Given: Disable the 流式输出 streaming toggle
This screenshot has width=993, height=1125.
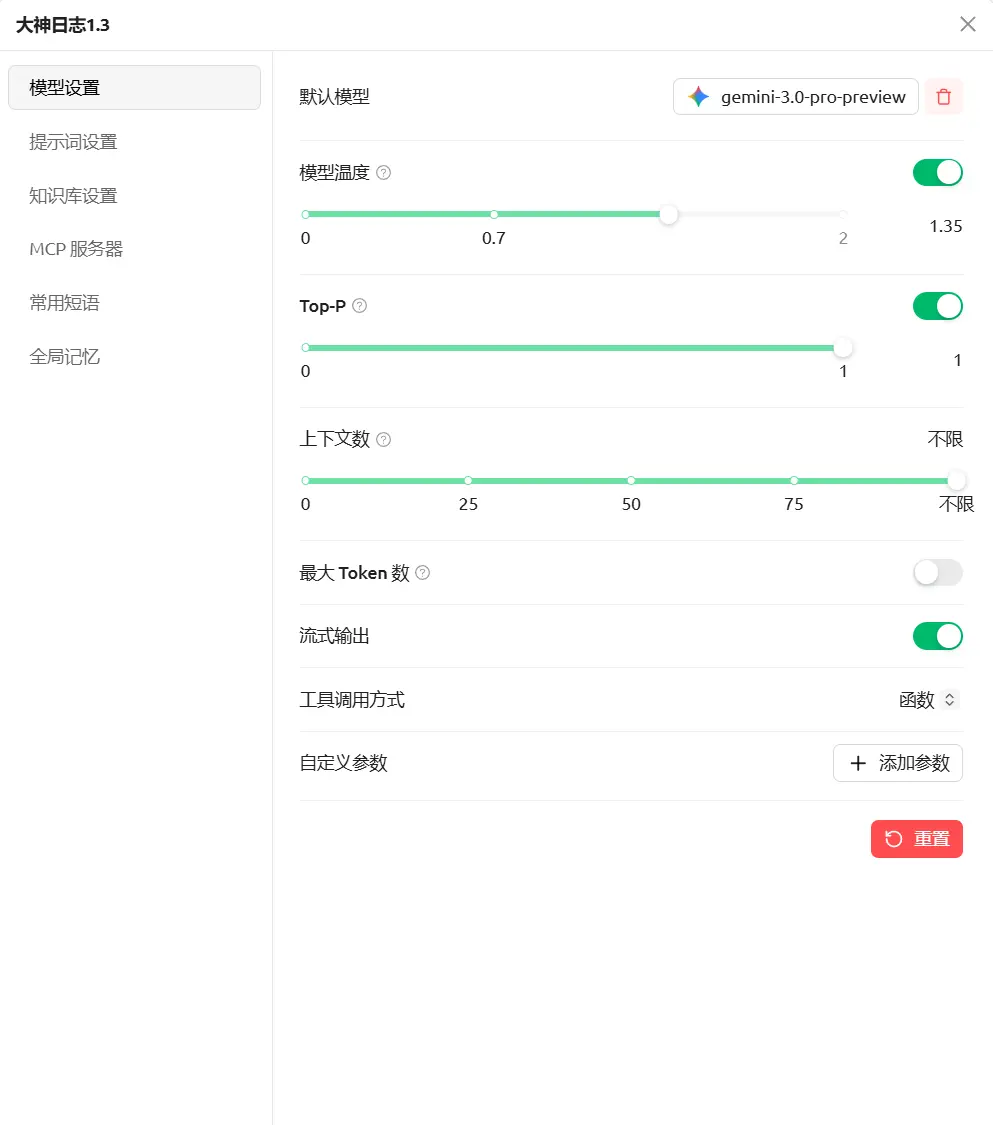Looking at the screenshot, I should tap(937, 636).
